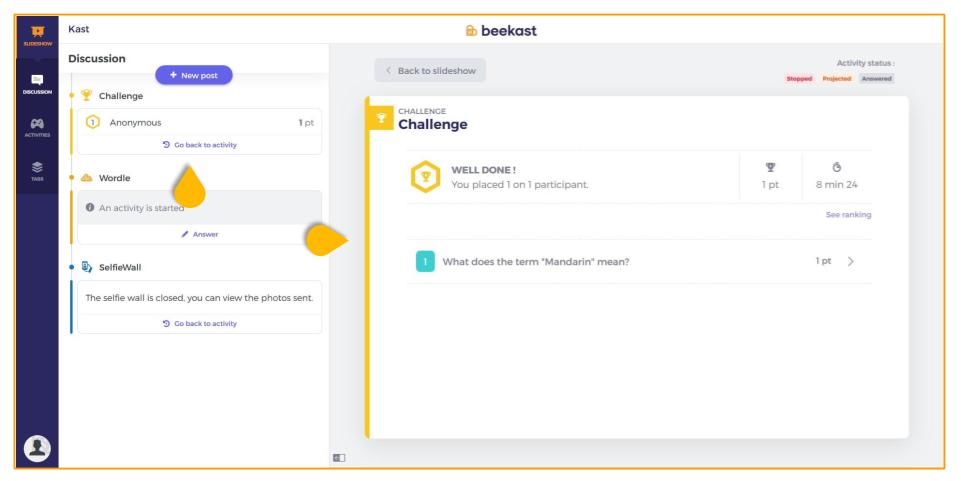Viewport: 961px width, 481px height.
Task: Click the Back to slideshow button
Action: click(430, 70)
